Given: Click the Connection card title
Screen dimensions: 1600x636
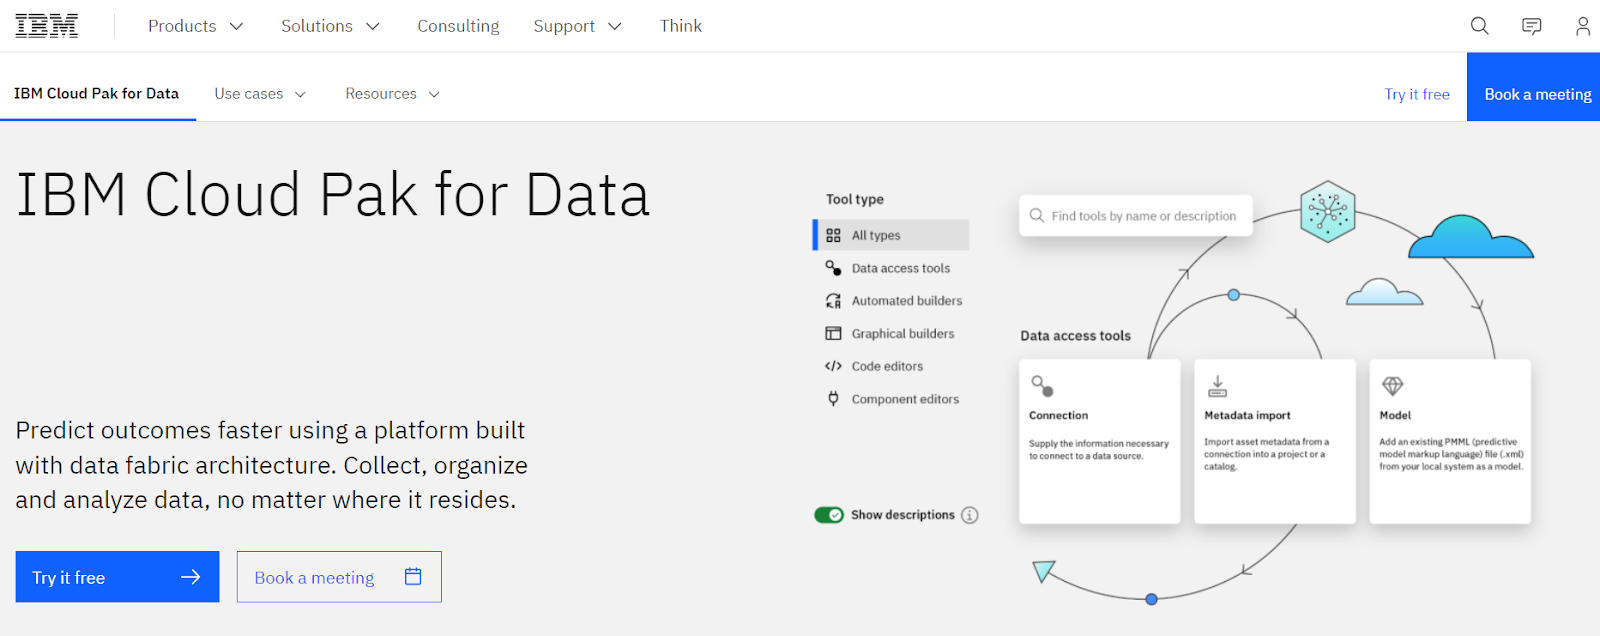Looking at the screenshot, I should pos(1058,415).
